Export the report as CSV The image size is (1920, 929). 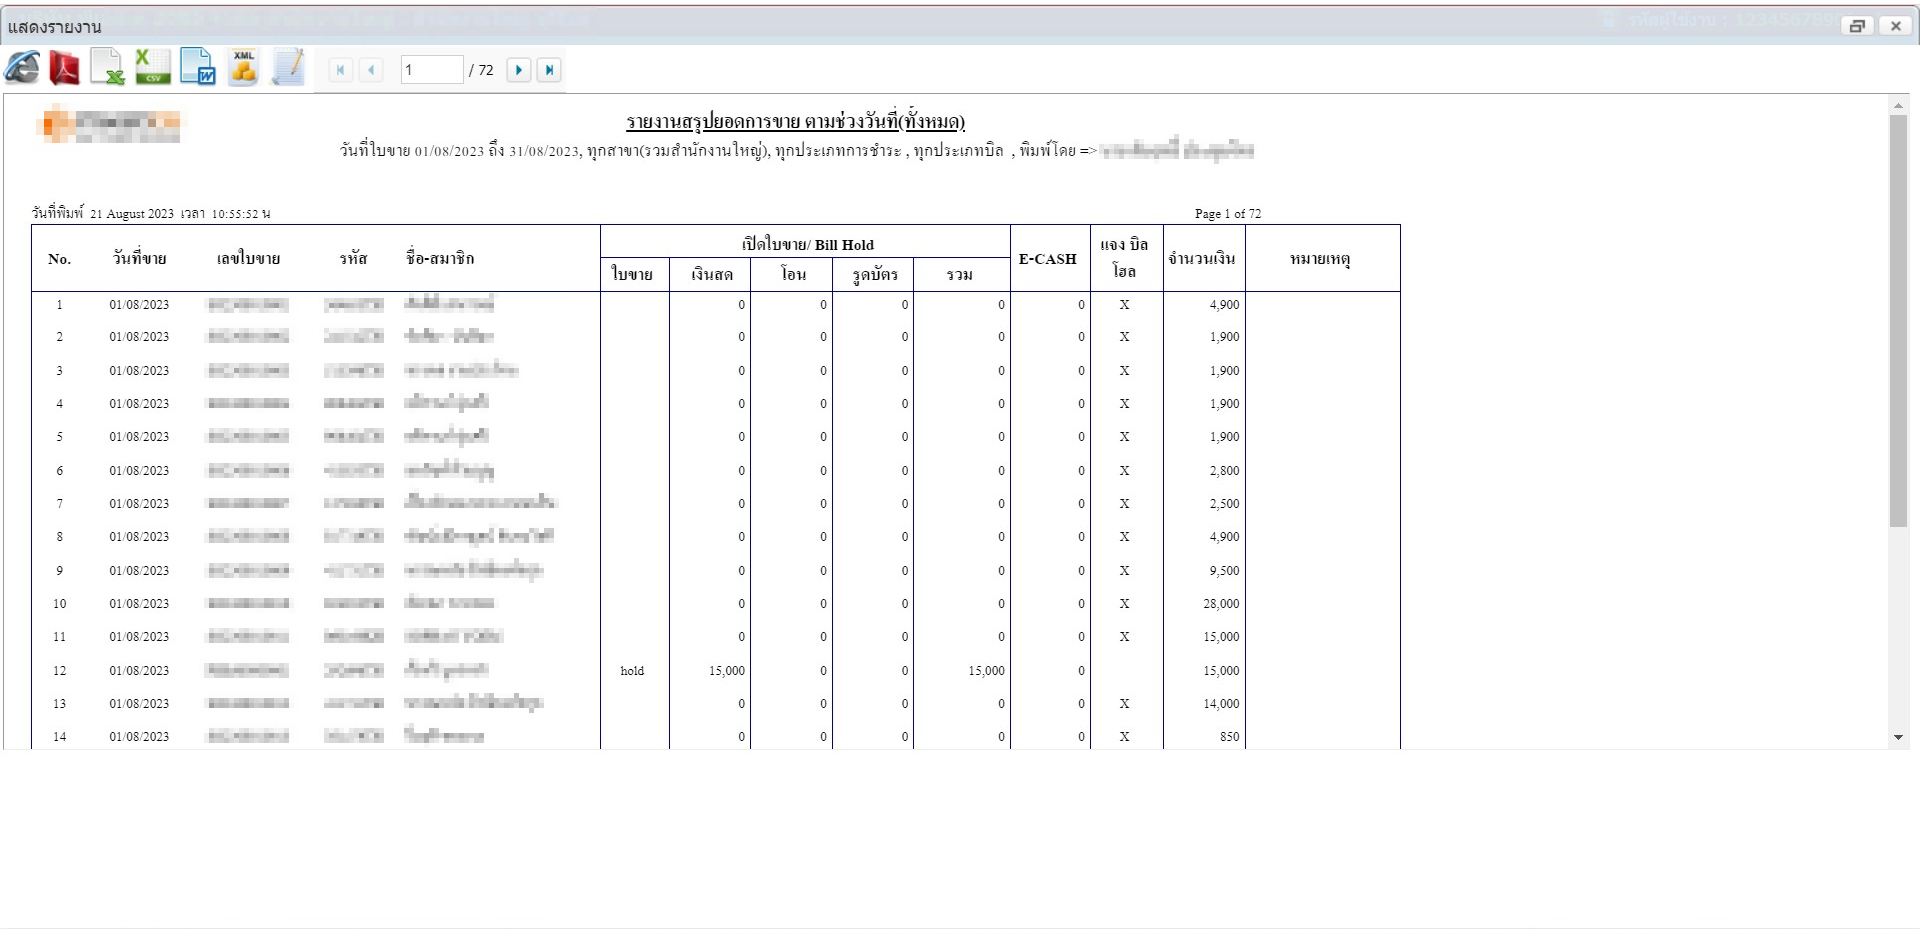coord(153,68)
